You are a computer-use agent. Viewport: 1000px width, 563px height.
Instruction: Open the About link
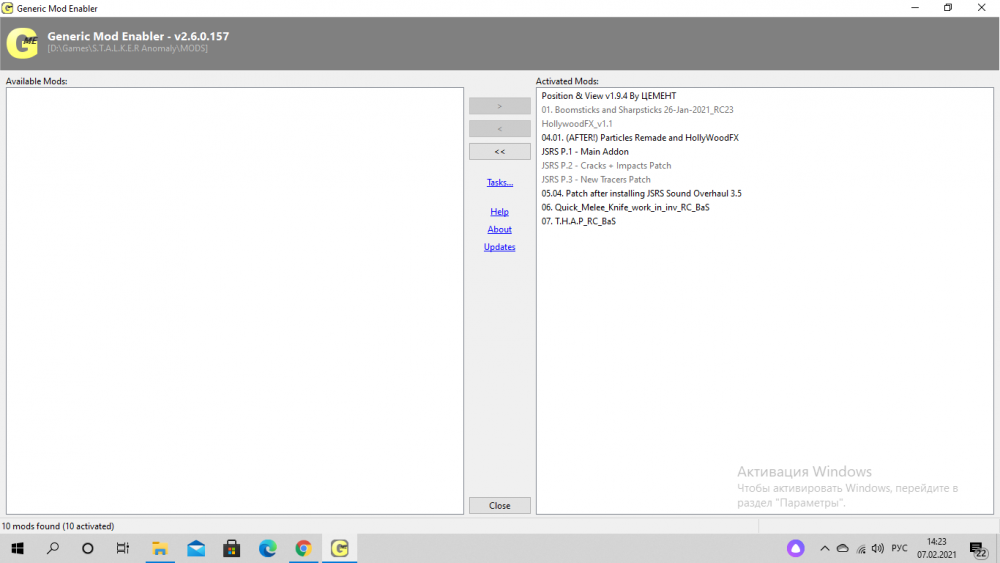[x=499, y=230]
